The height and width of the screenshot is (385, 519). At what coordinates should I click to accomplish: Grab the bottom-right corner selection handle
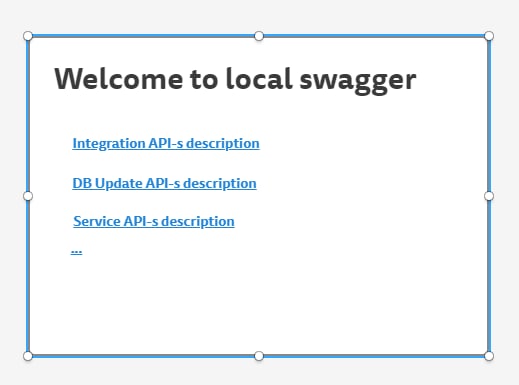[x=489, y=356]
